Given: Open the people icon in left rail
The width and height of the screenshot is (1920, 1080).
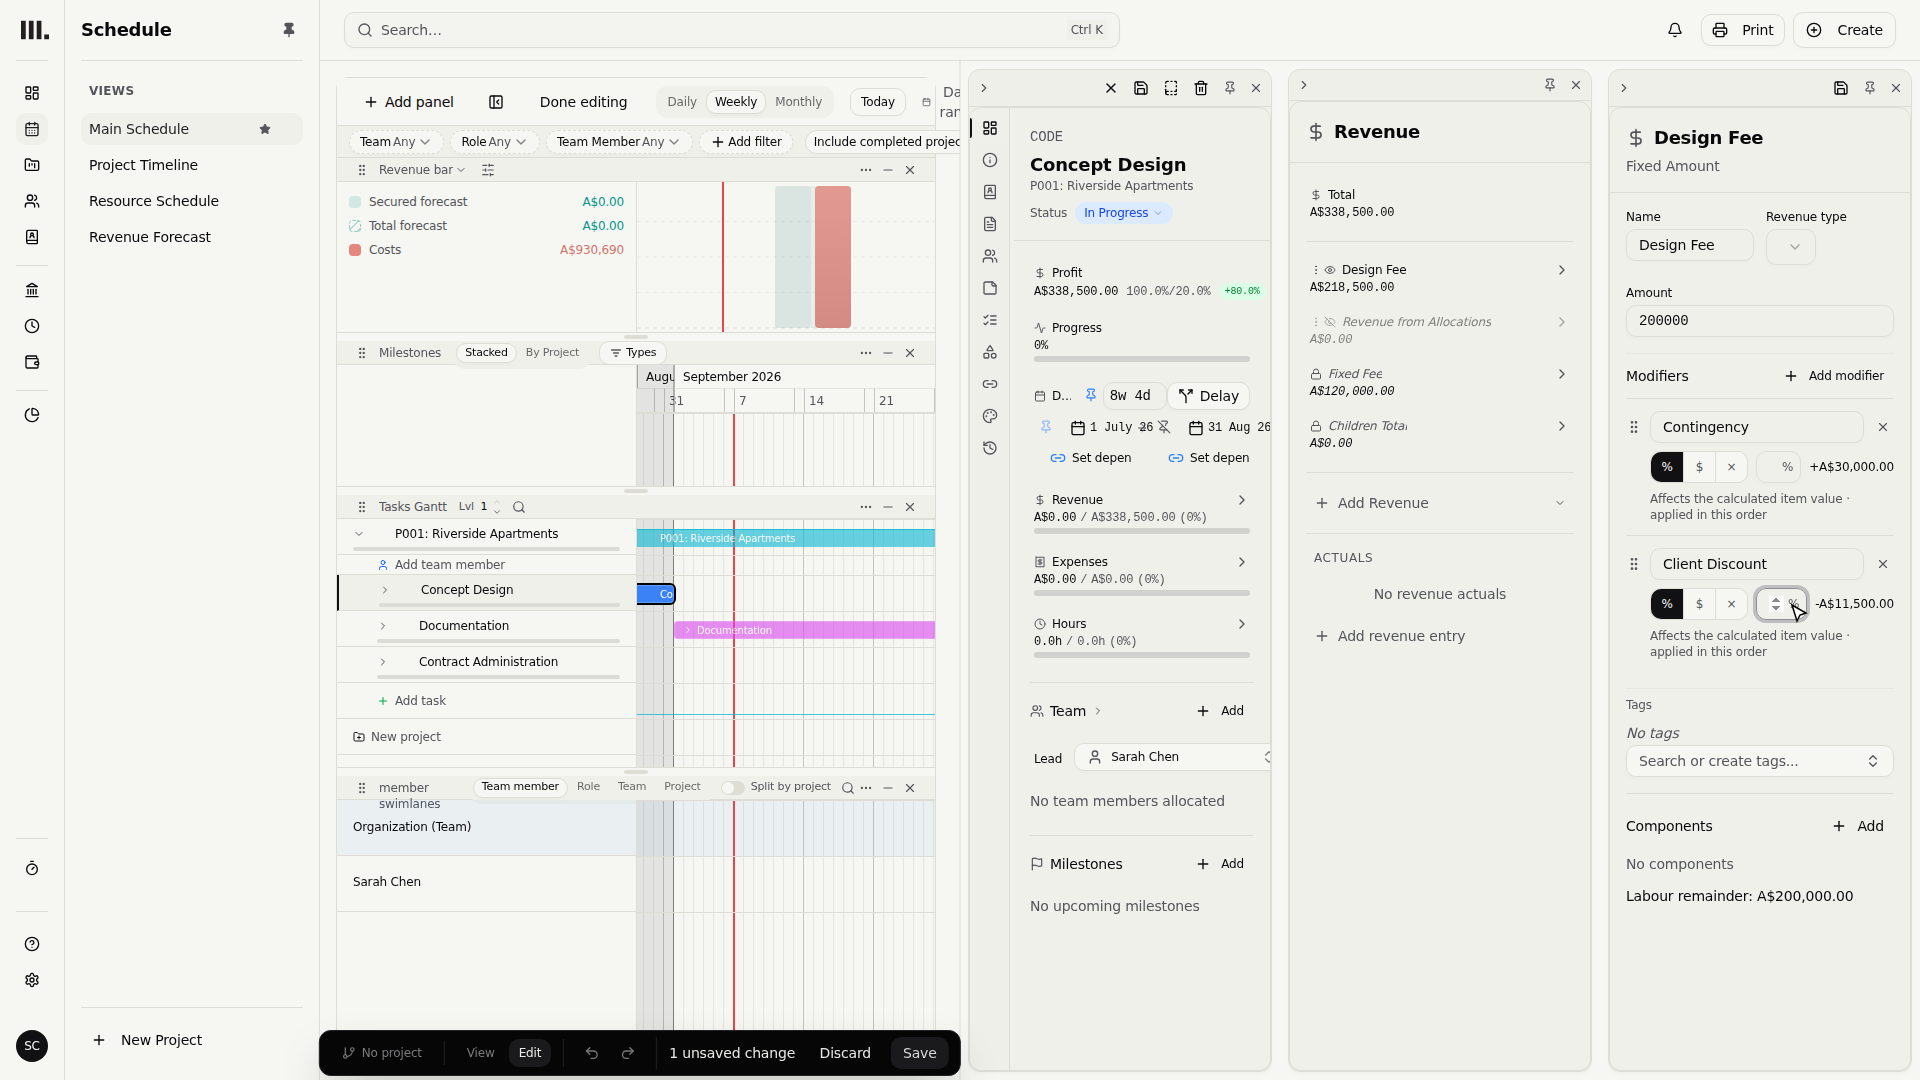Looking at the screenshot, I should [x=32, y=201].
